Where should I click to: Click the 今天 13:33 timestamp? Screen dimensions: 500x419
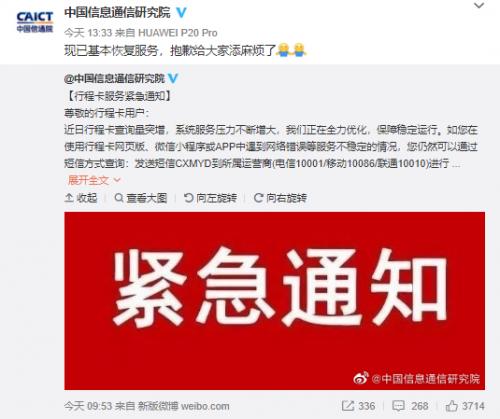pos(88,33)
